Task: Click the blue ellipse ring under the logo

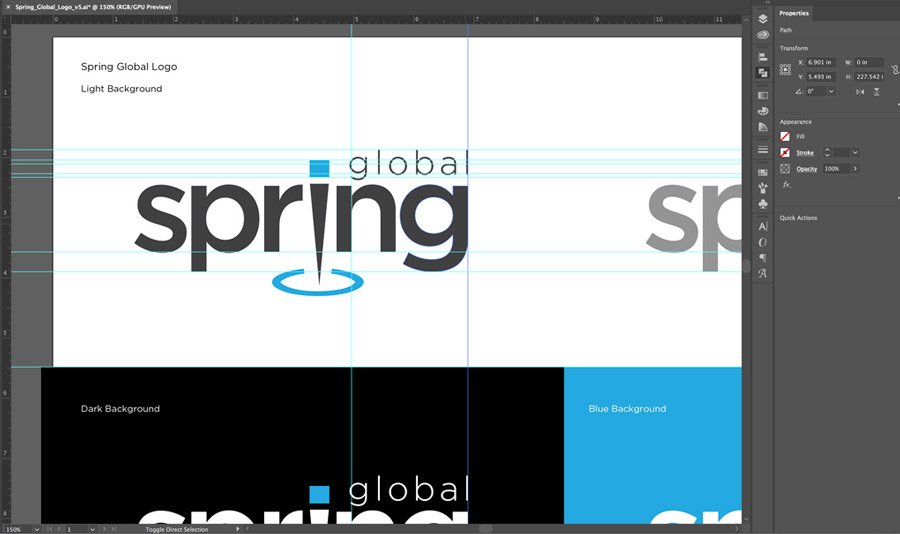Action: coord(317,283)
